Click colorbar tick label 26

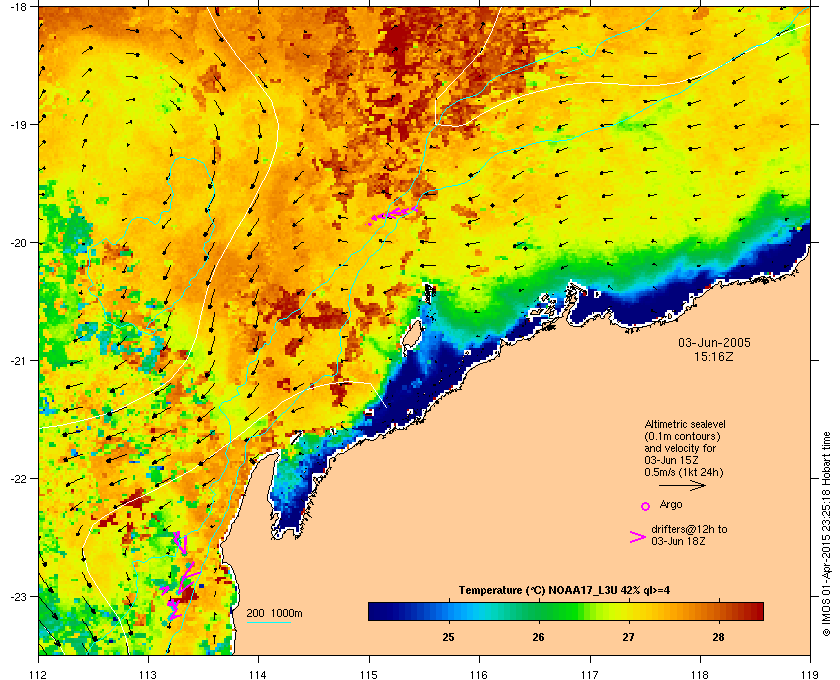coord(538,637)
